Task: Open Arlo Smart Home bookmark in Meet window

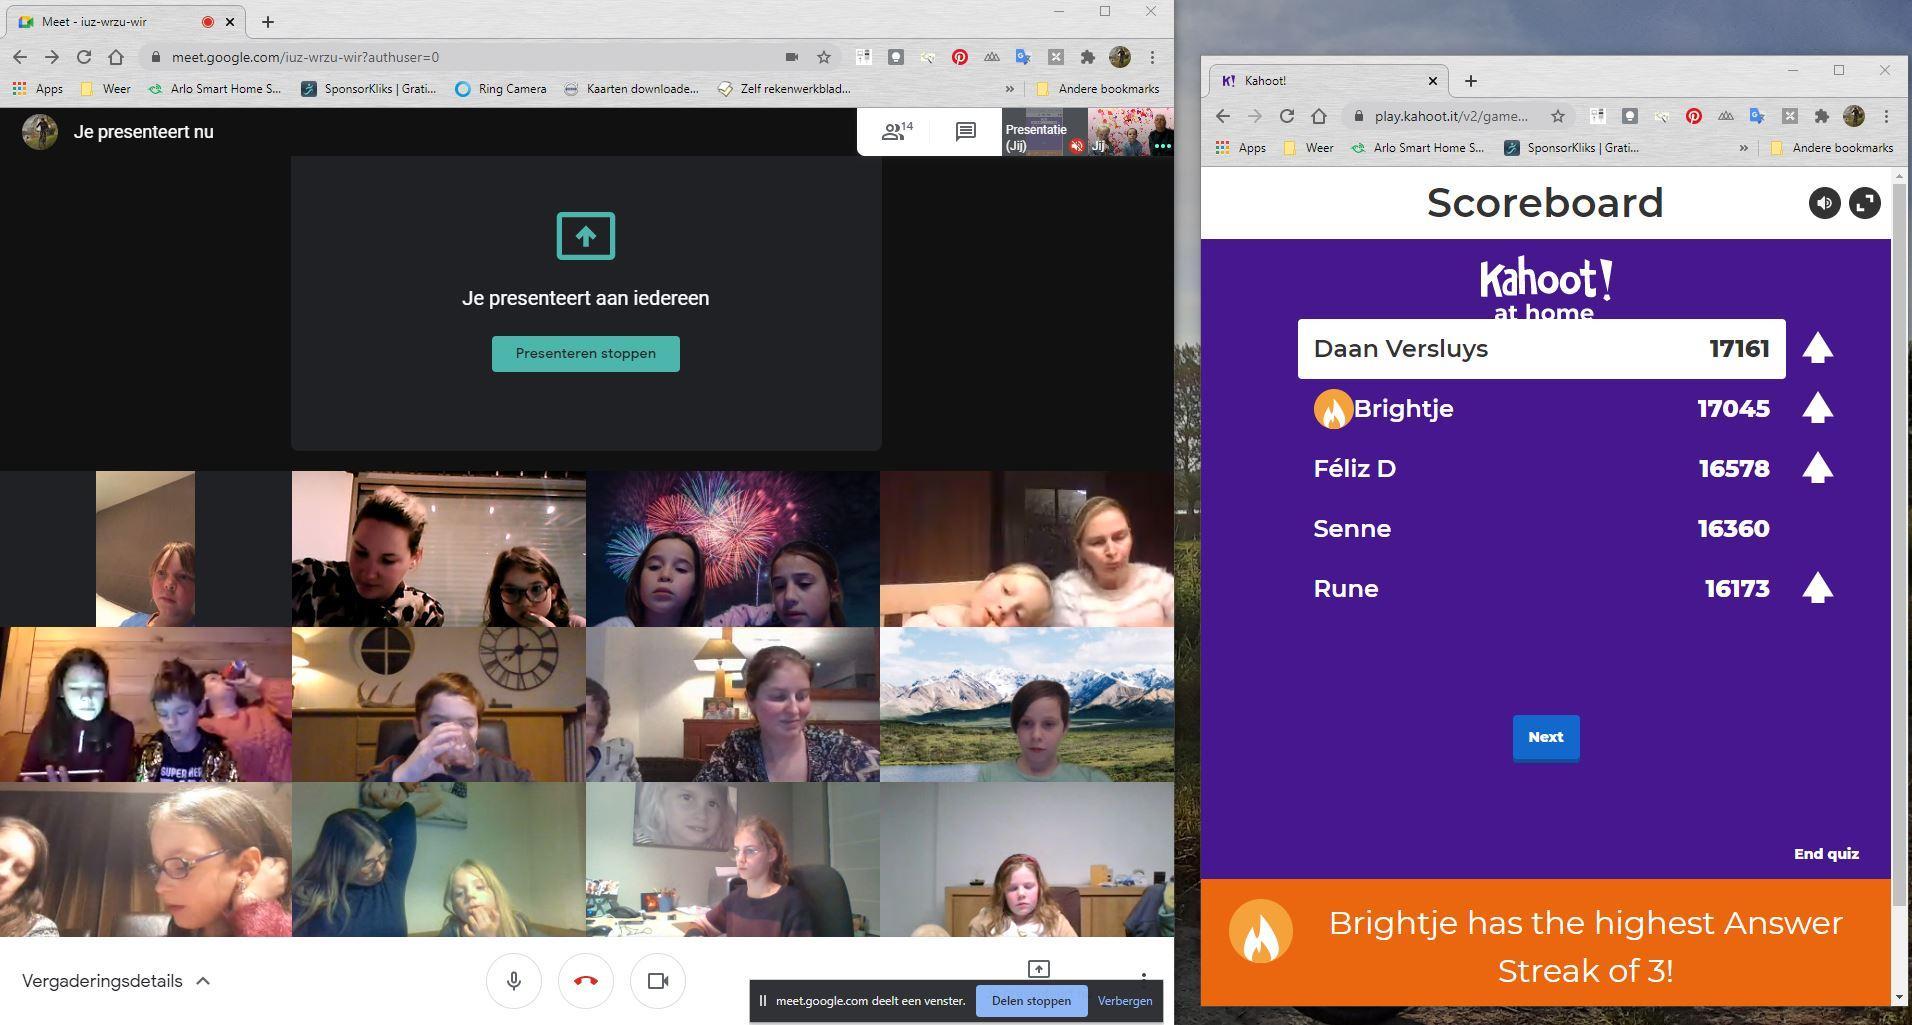Action: [x=214, y=88]
